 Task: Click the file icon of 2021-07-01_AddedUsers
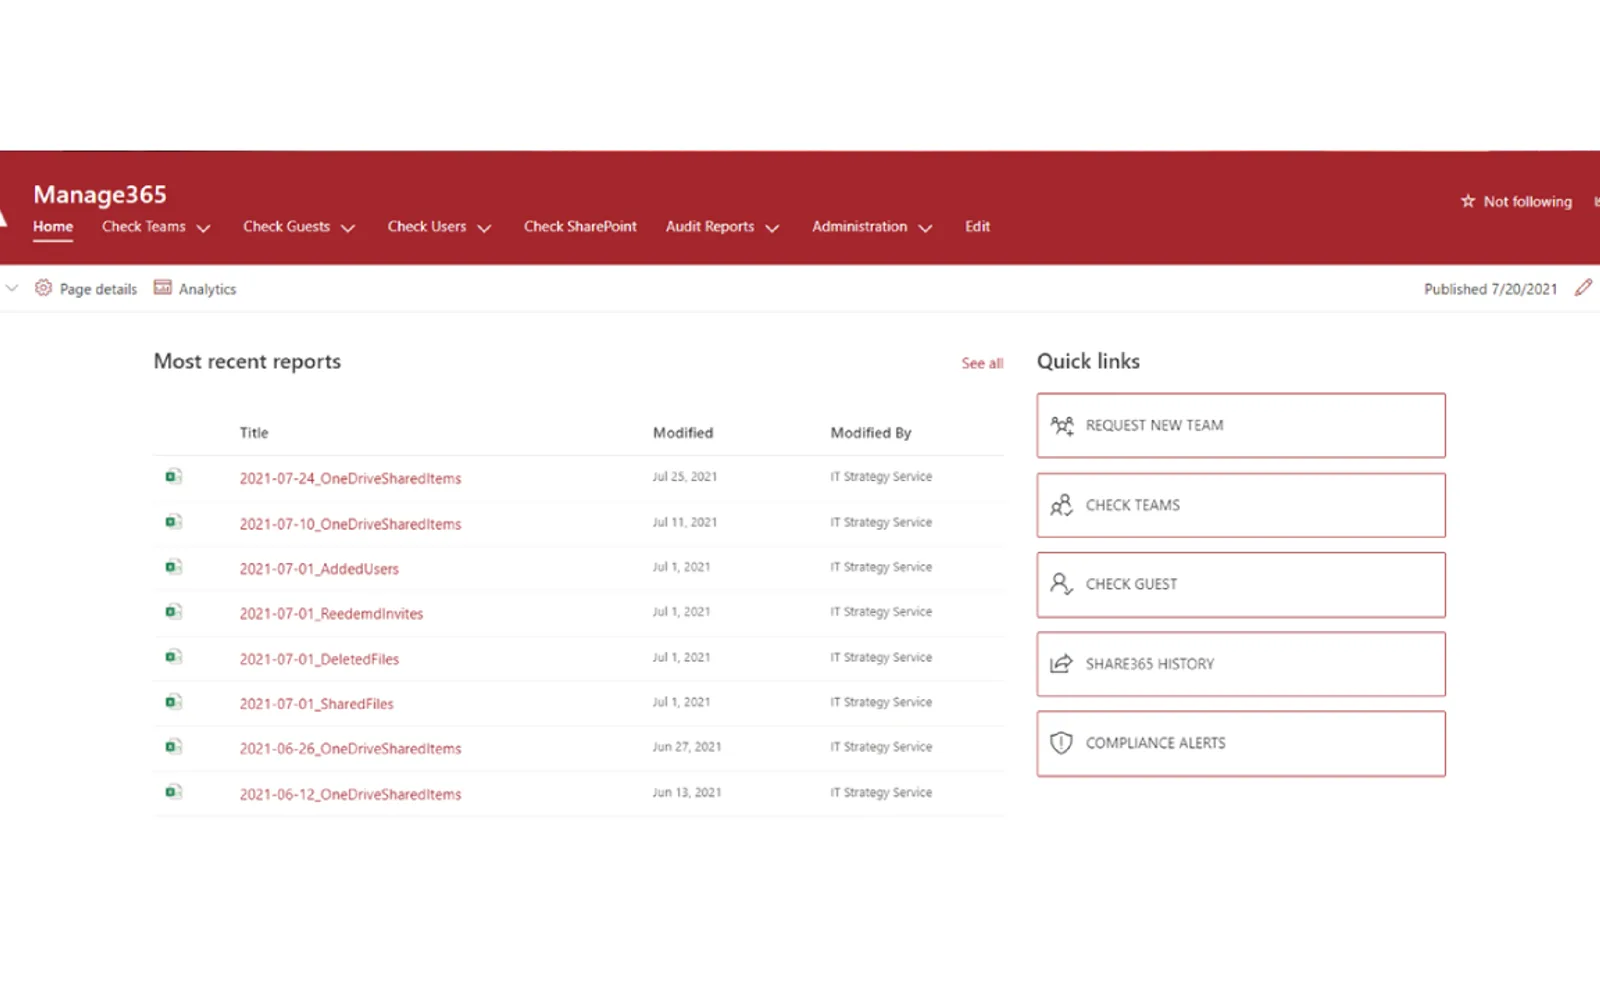tap(173, 567)
